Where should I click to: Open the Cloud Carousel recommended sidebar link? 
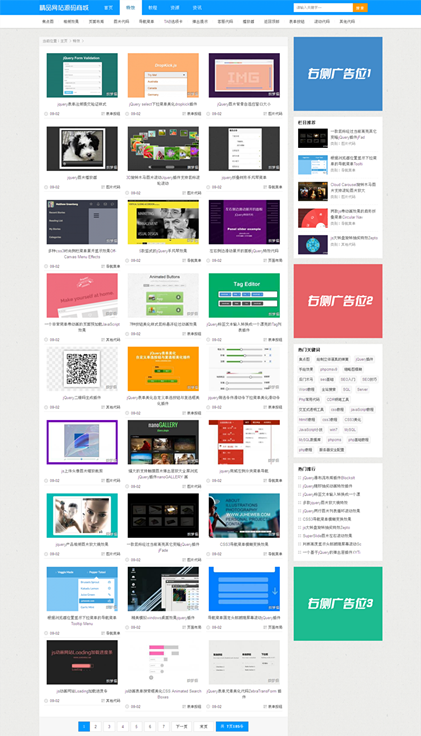coord(354,187)
